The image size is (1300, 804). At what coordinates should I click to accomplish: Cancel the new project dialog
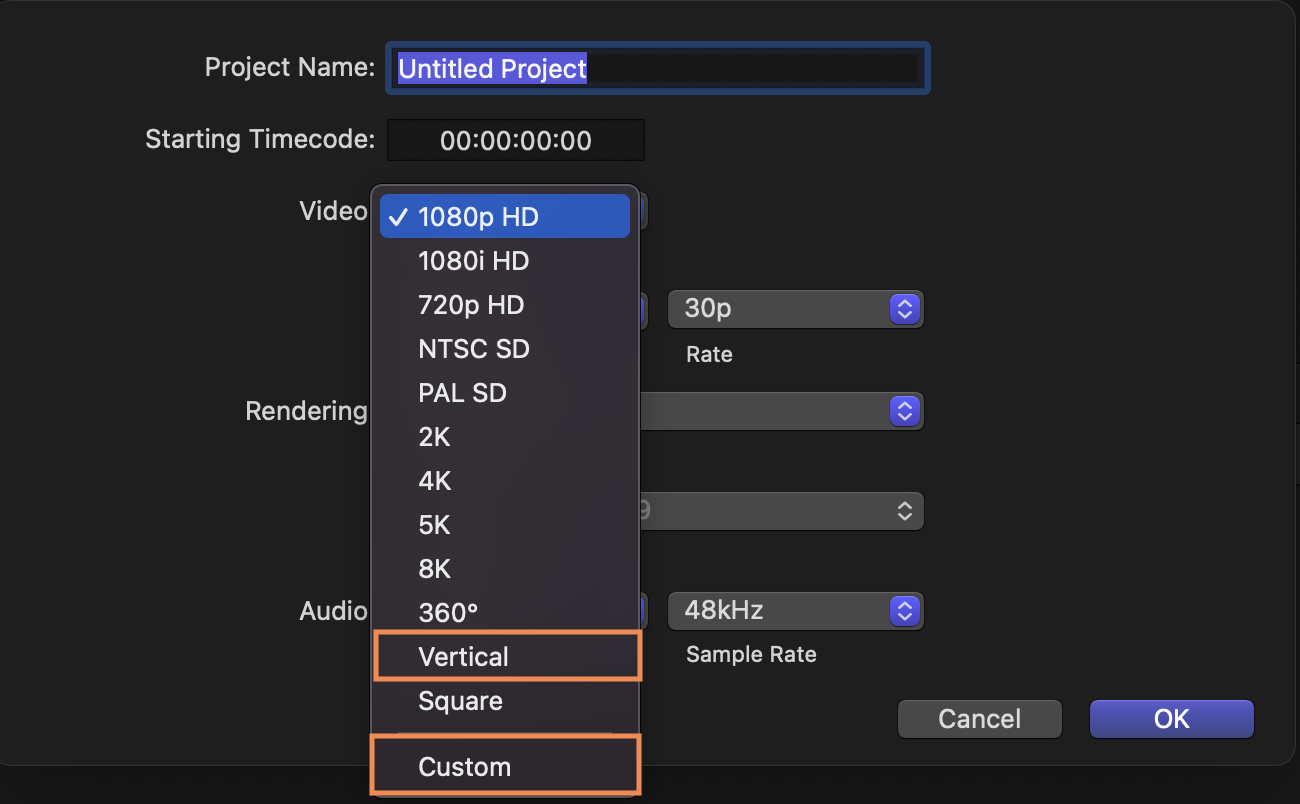pyautogui.click(x=980, y=719)
